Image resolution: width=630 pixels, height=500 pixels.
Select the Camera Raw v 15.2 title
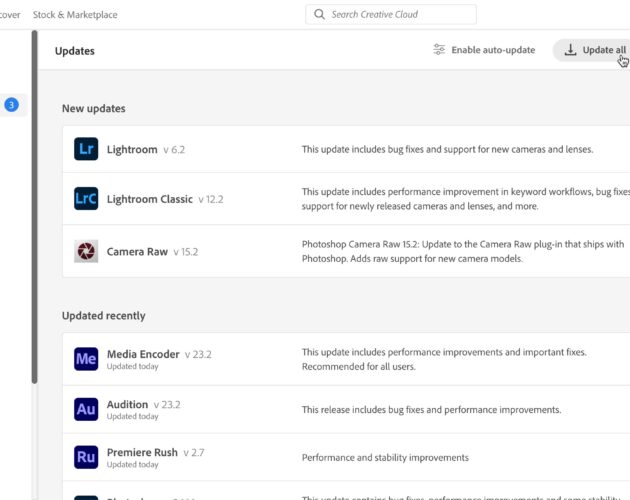152,252
